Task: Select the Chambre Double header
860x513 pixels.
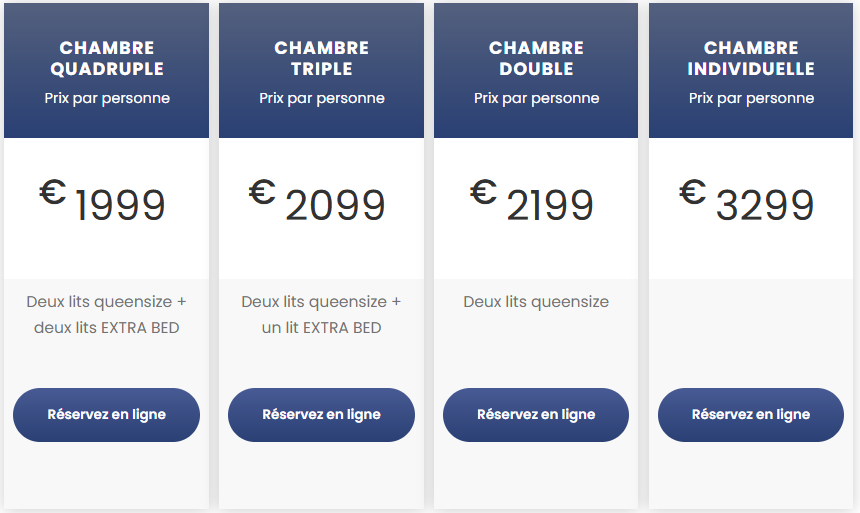Action: tap(536, 58)
